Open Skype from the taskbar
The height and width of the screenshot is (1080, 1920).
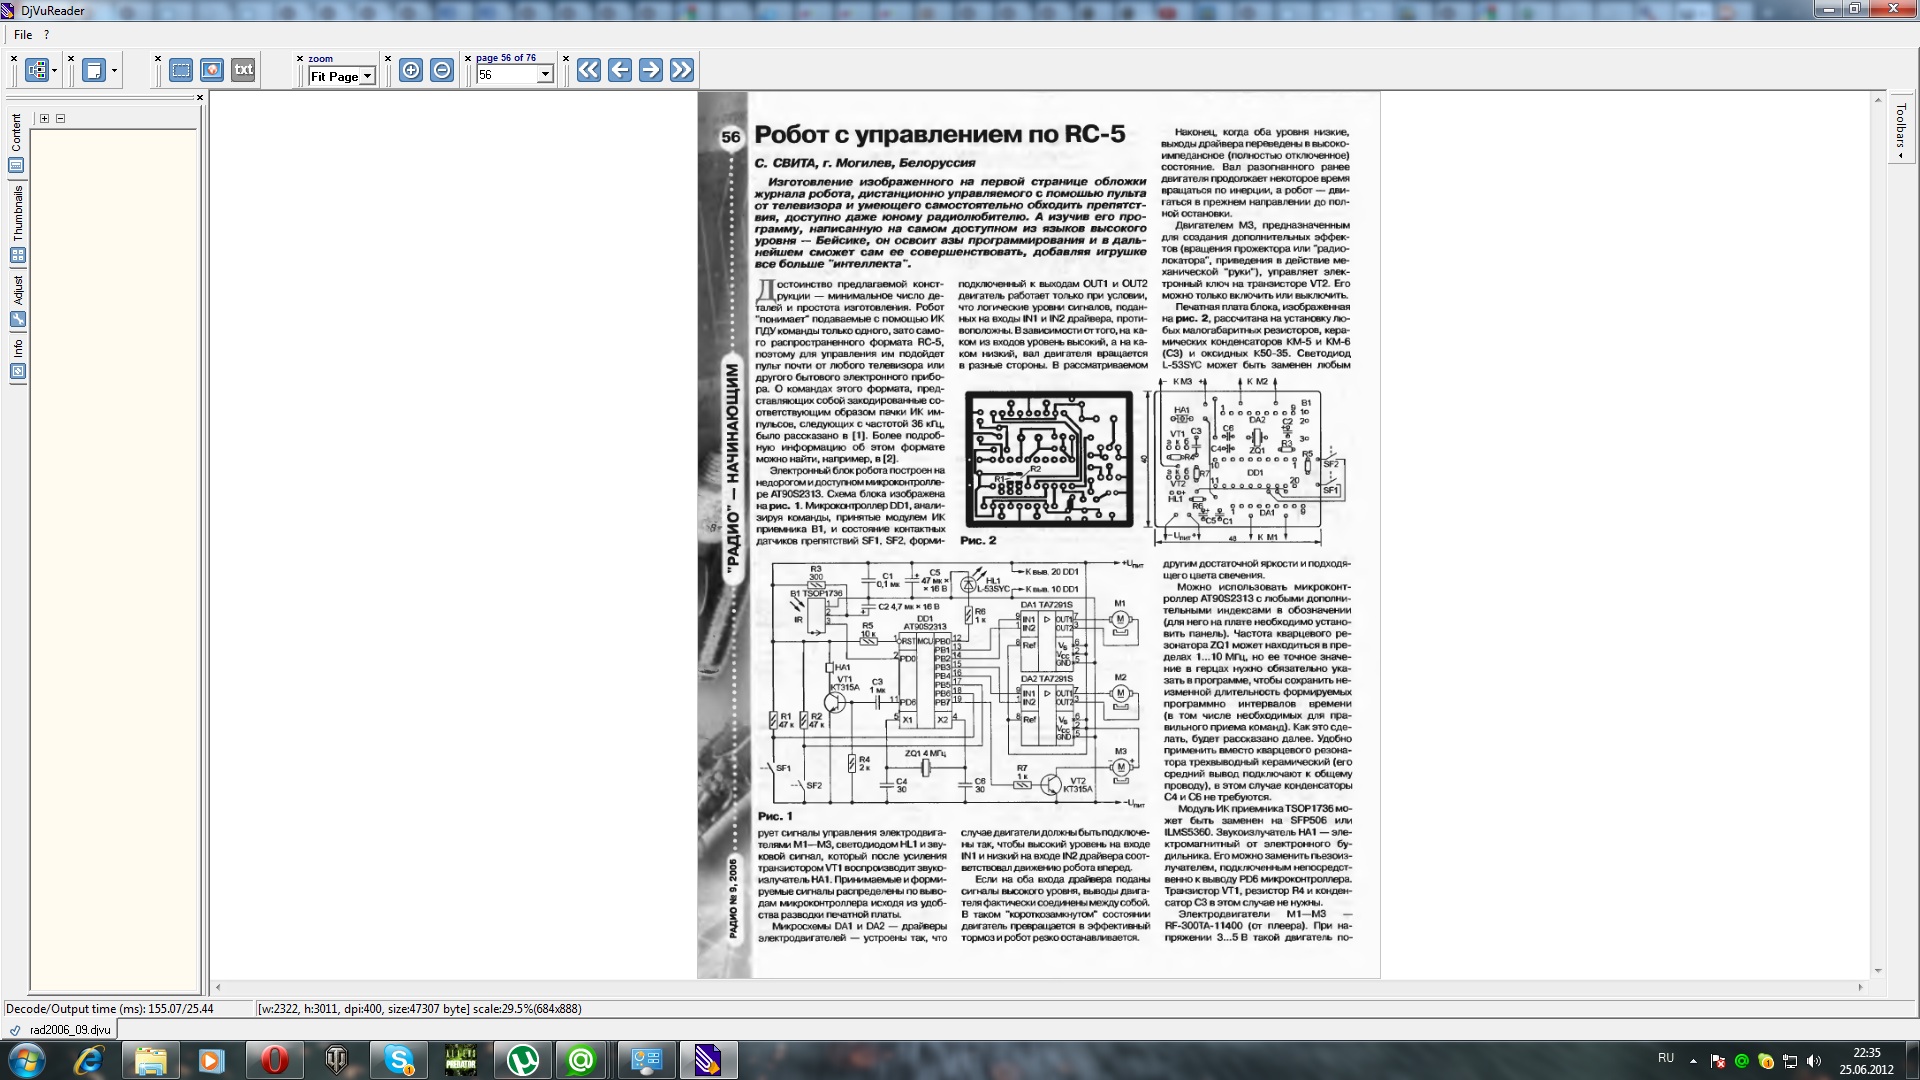(399, 1060)
